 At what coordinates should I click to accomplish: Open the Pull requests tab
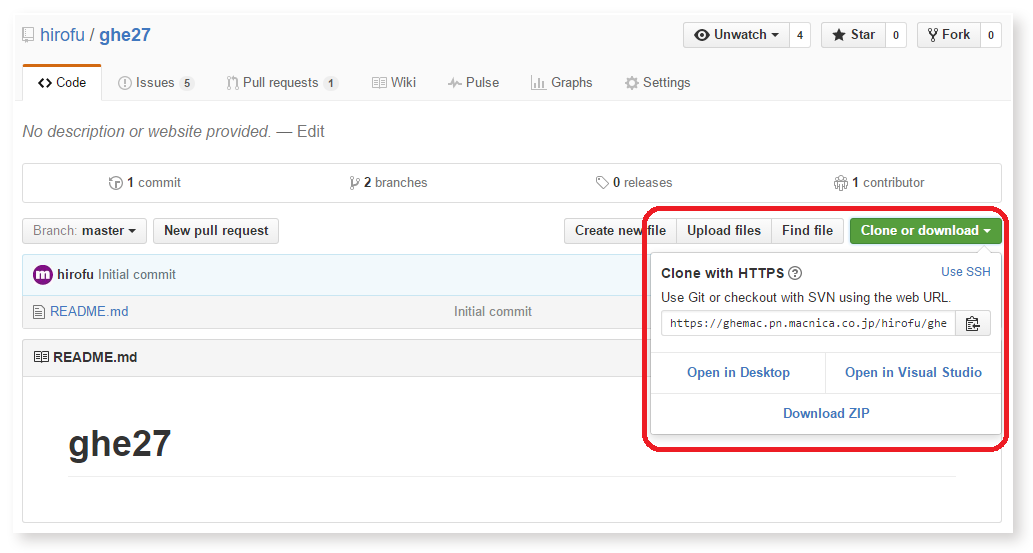[x=282, y=83]
